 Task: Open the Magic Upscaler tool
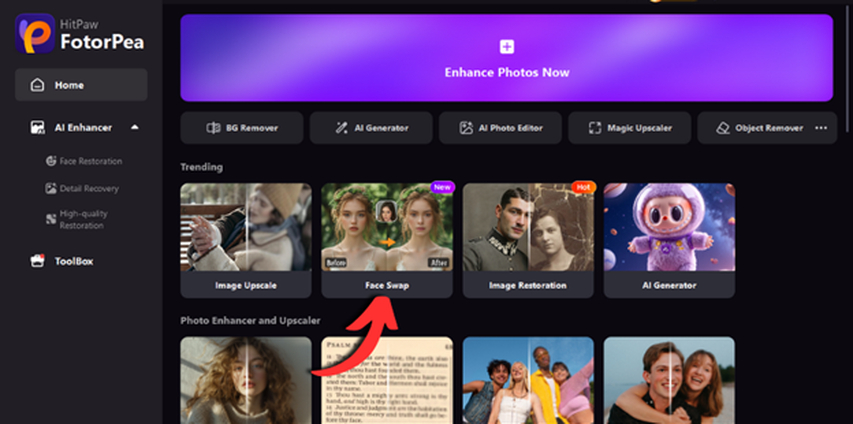[x=629, y=128]
